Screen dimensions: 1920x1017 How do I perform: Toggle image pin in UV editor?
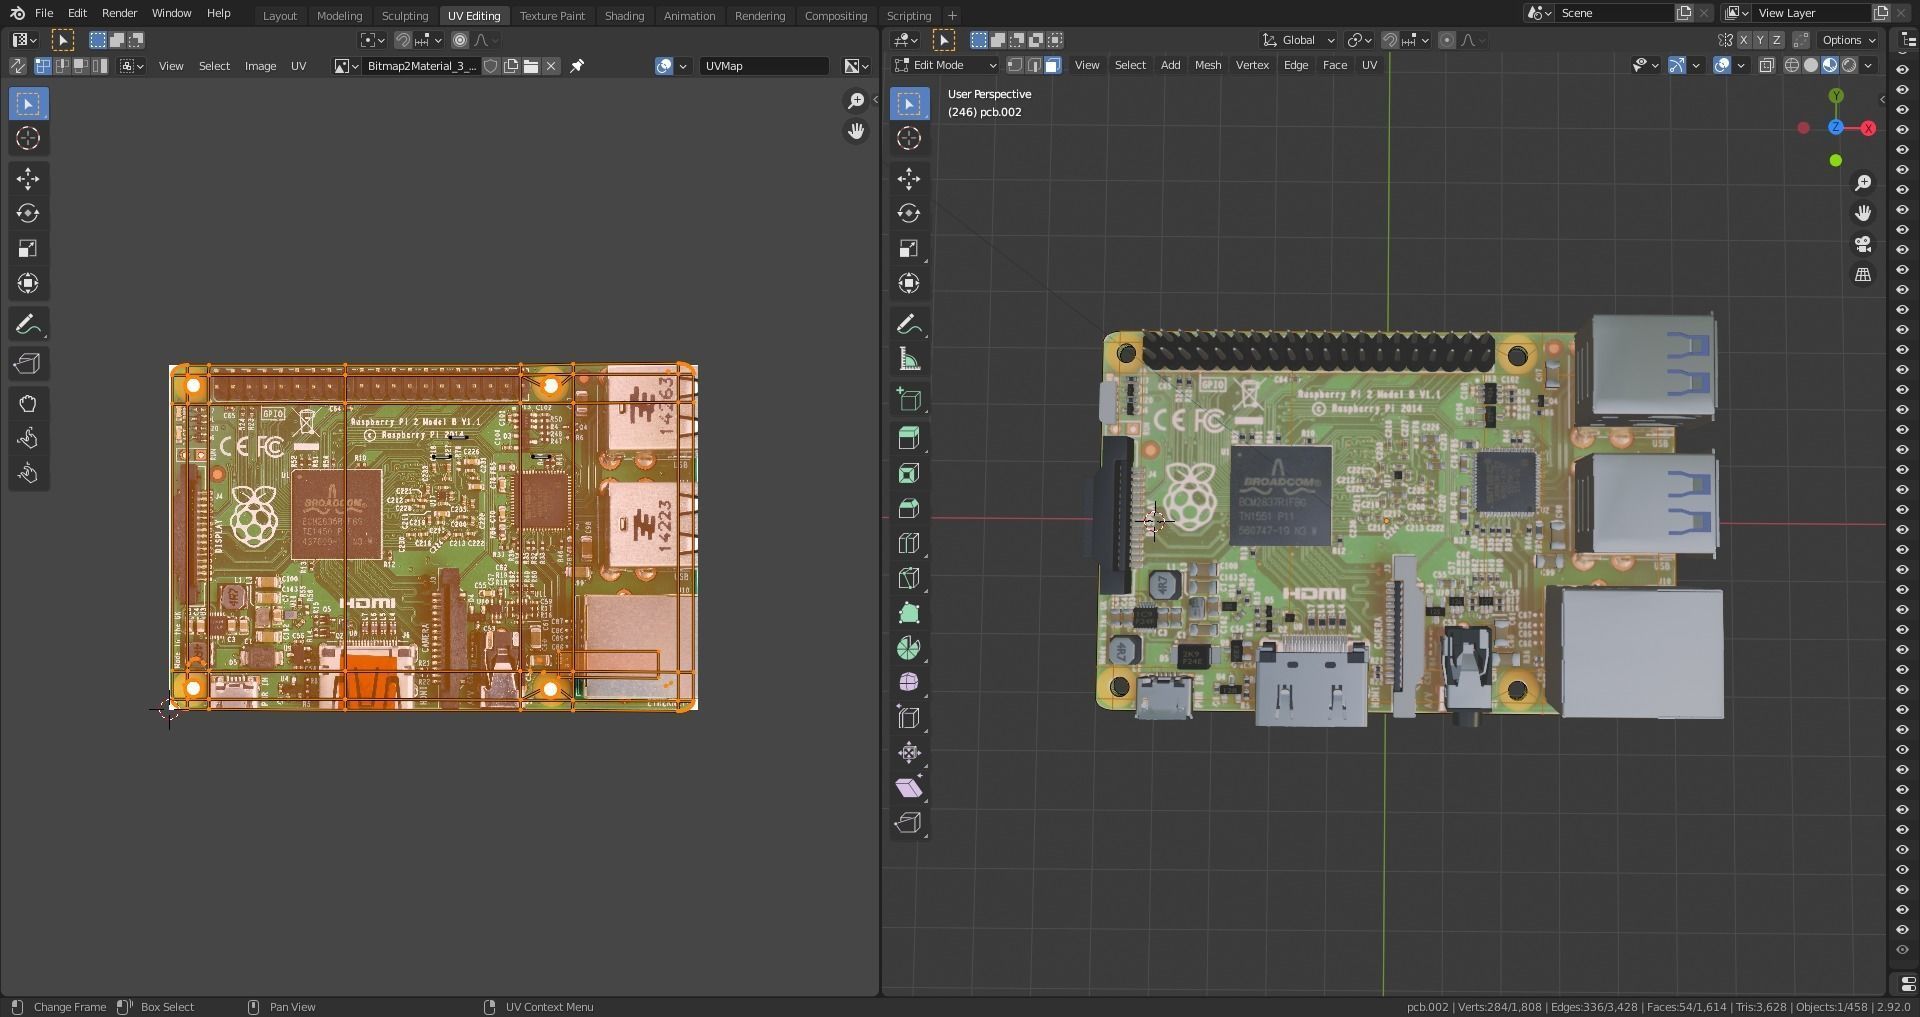pos(577,66)
